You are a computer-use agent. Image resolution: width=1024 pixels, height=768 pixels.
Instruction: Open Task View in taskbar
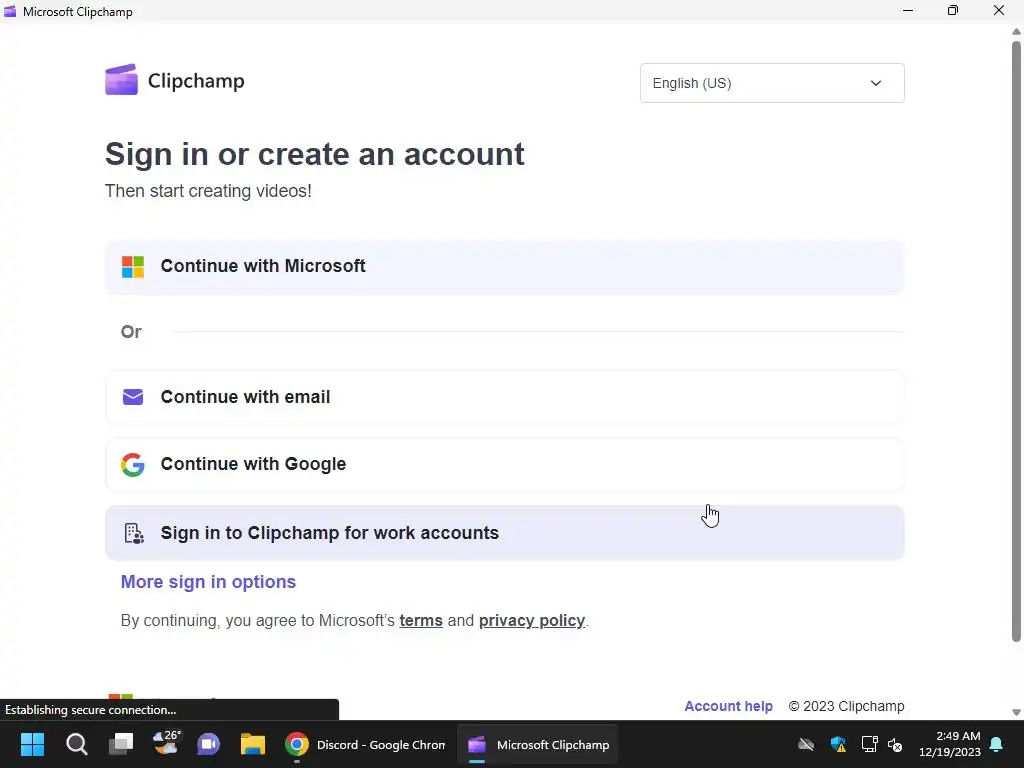click(121, 744)
